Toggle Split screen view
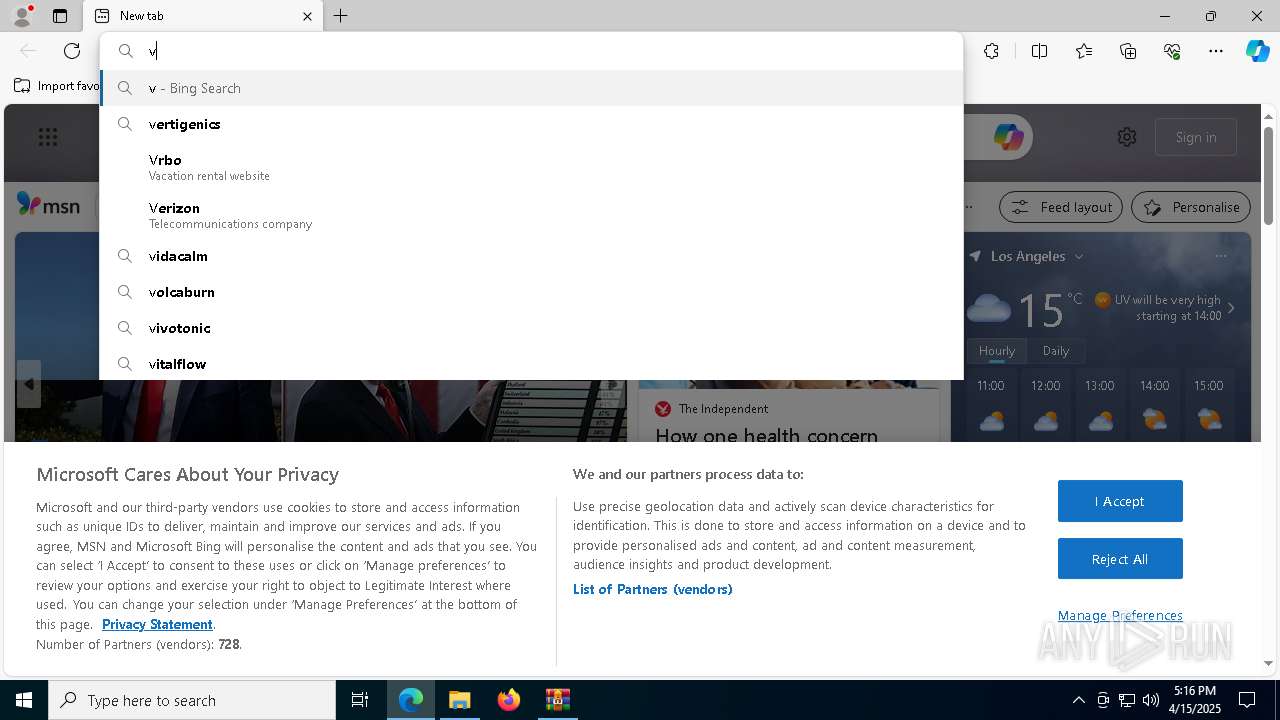 (x=1039, y=51)
